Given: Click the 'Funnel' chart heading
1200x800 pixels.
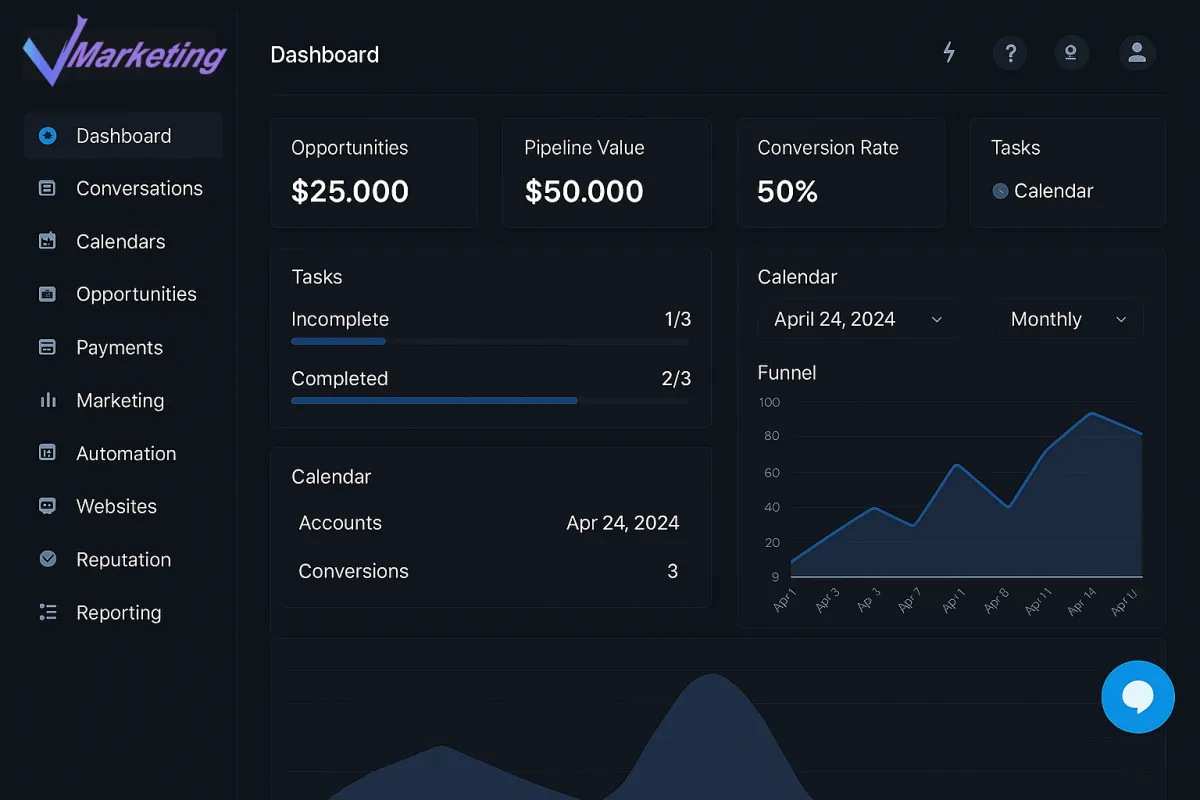Looking at the screenshot, I should click(x=787, y=372).
